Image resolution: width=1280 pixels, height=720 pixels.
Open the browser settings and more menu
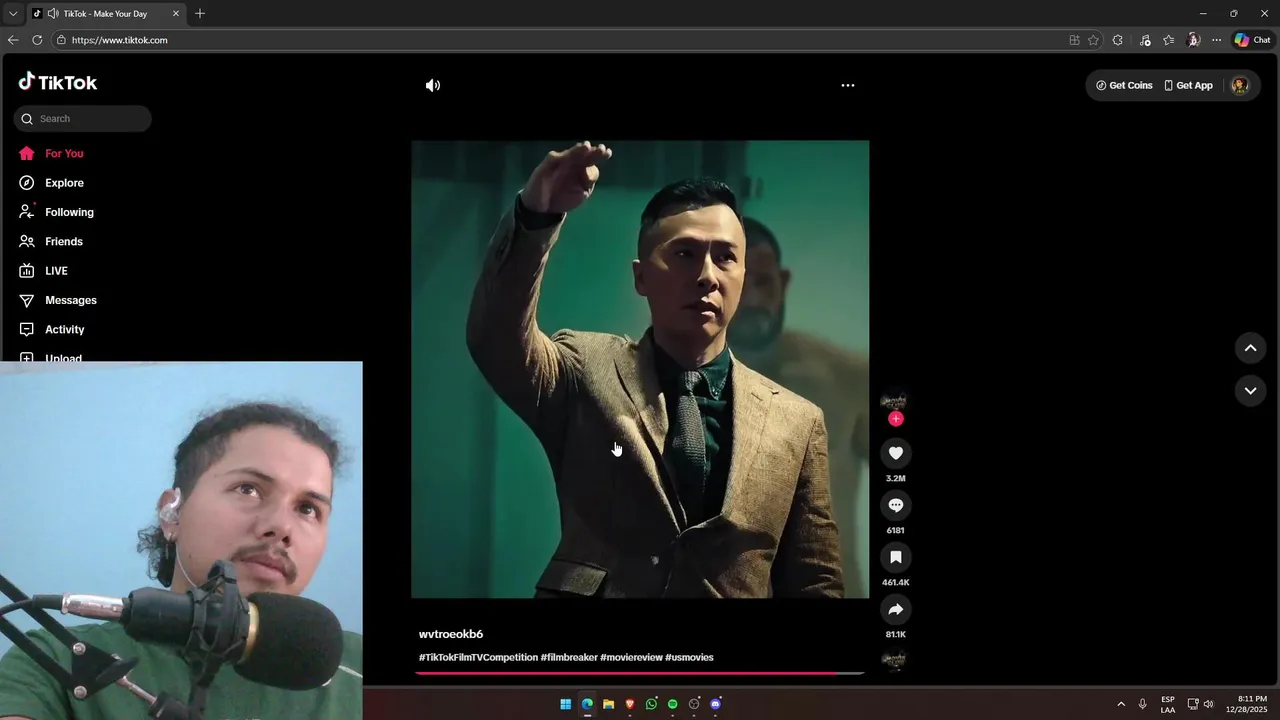point(1216,40)
